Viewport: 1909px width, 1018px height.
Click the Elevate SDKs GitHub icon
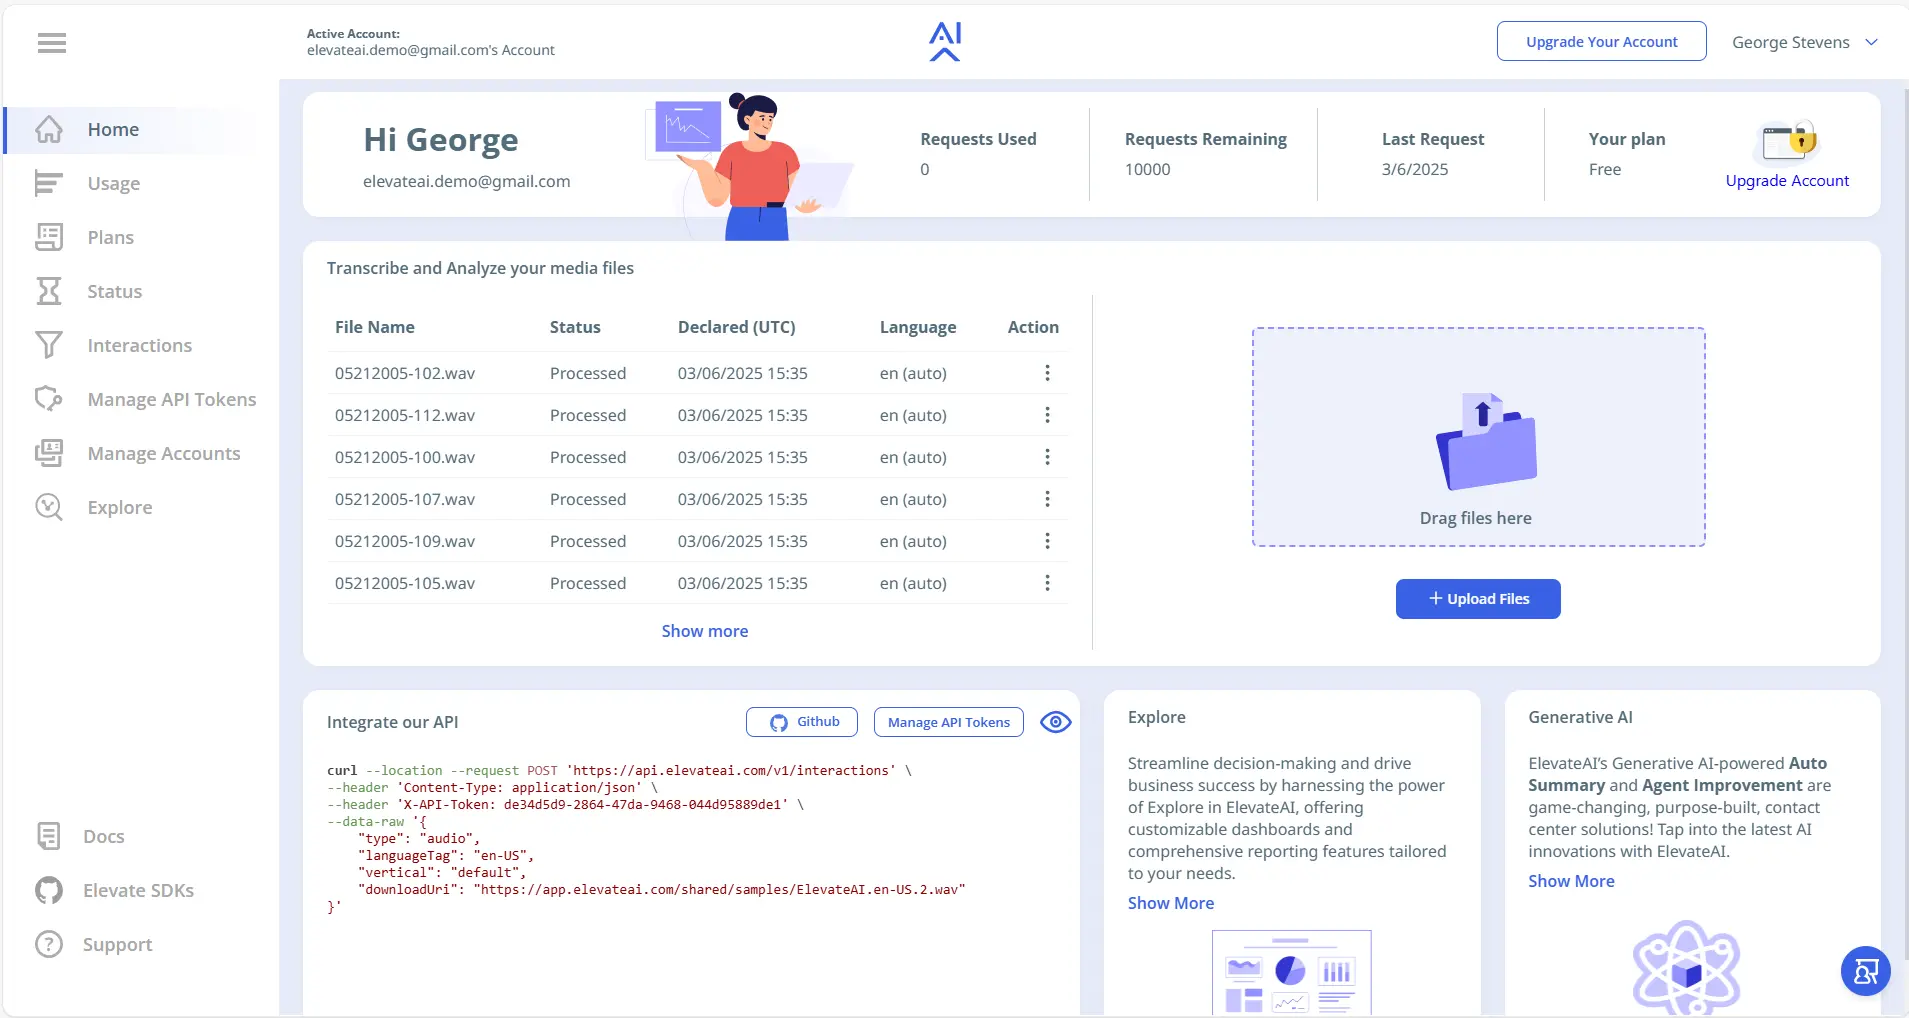48,890
